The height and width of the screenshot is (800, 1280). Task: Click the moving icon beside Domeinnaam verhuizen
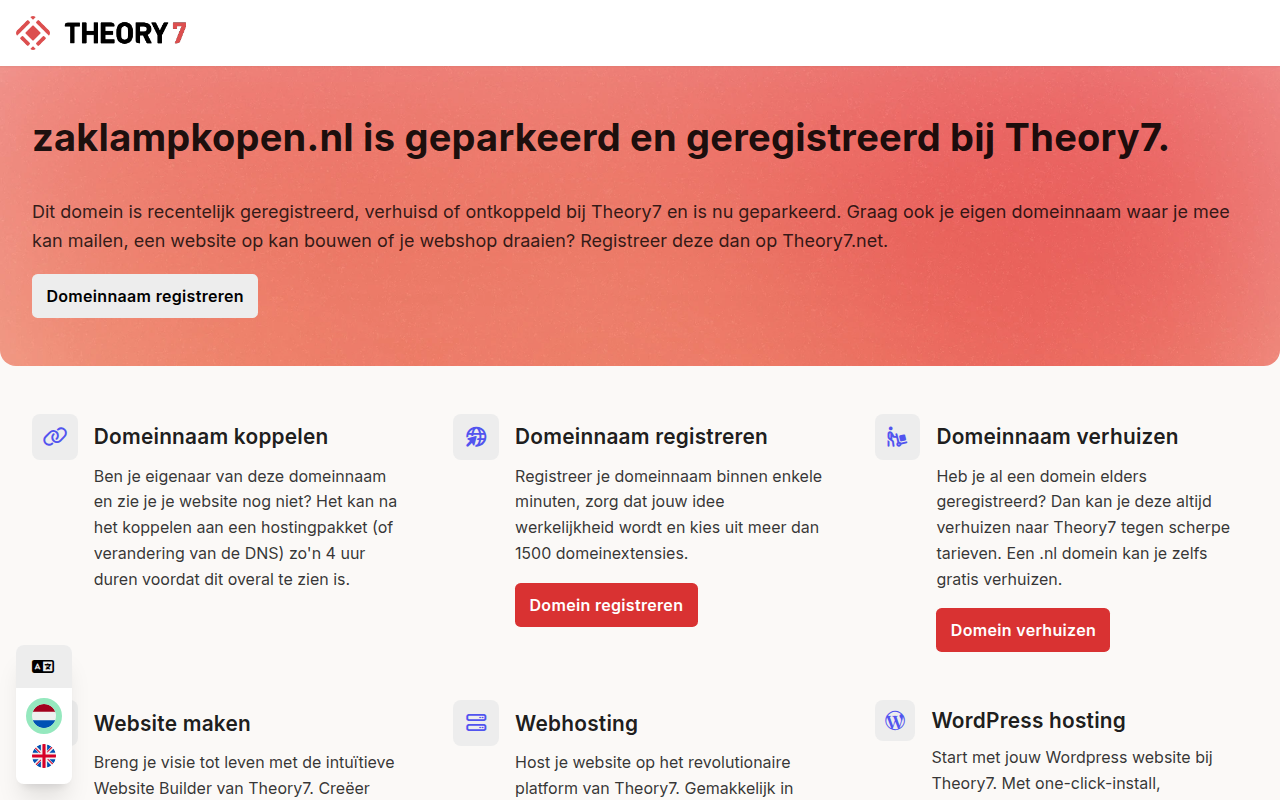click(x=898, y=437)
